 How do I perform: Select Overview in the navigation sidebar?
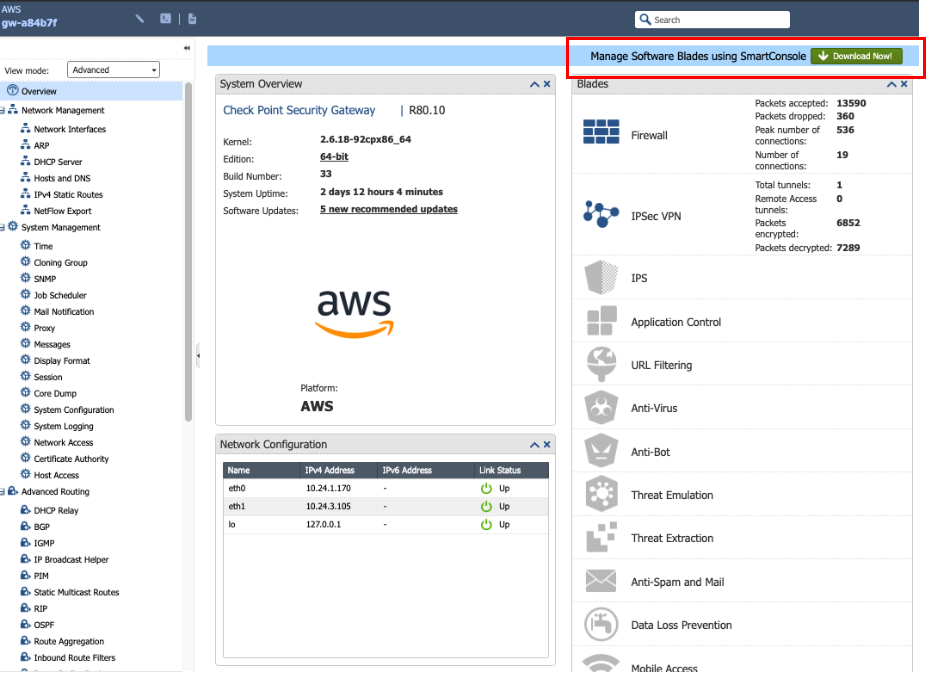pyautogui.click(x=40, y=89)
